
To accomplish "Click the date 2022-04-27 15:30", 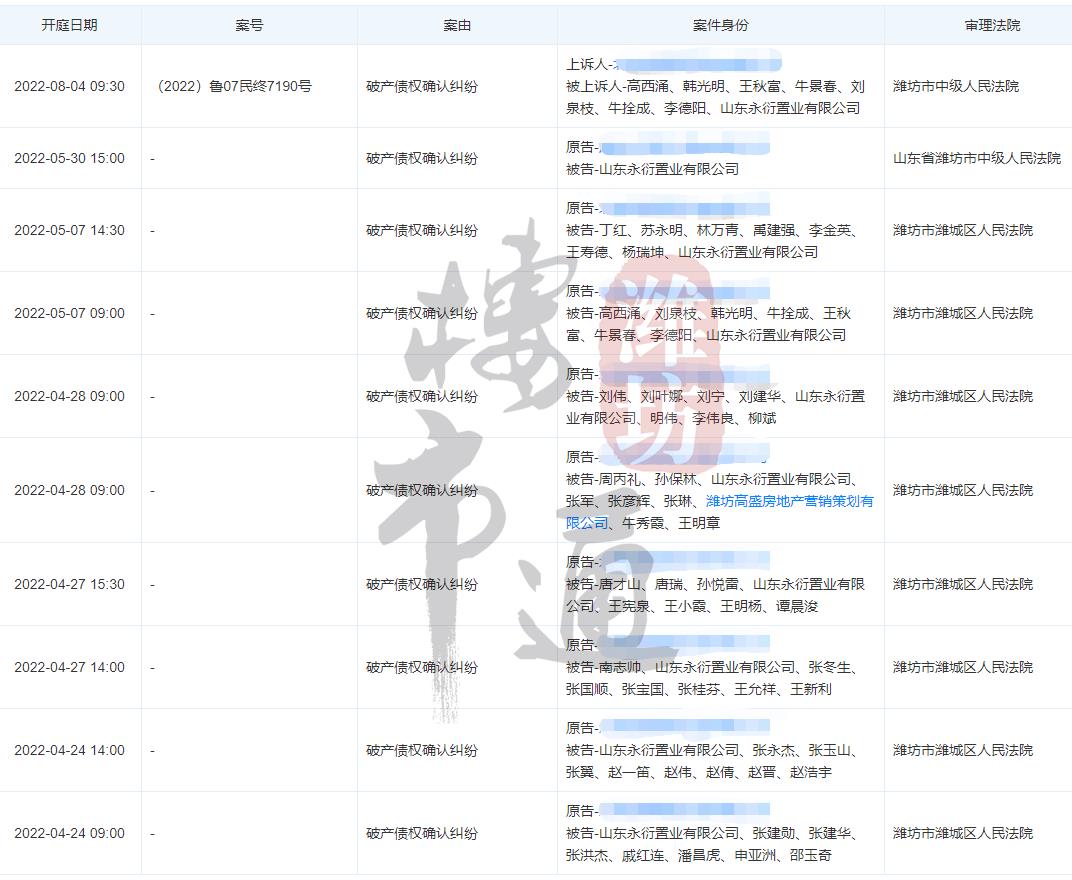I will pos(69,584).
